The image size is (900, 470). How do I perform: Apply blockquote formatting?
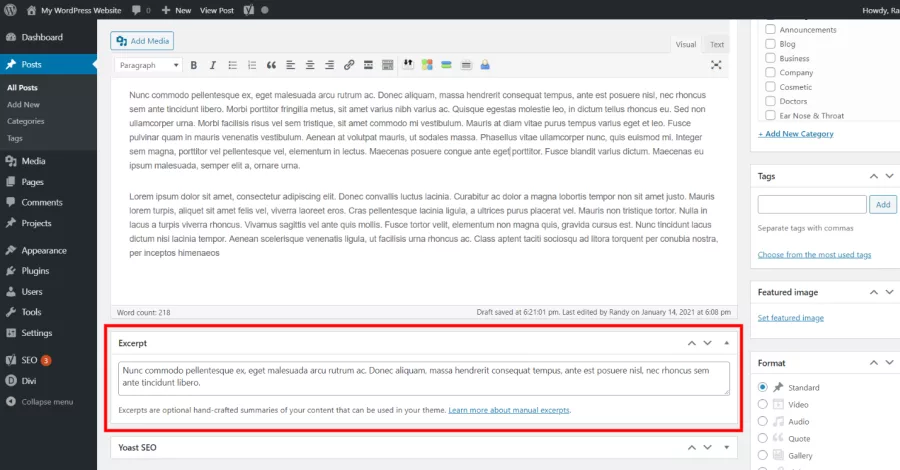pyautogui.click(x=271, y=65)
